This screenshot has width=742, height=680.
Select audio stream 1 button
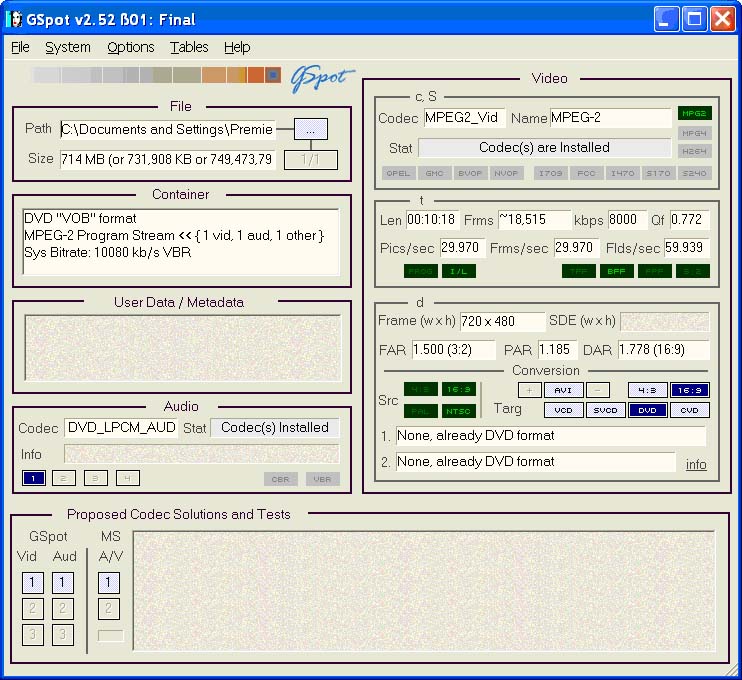click(x=34, y=478)
